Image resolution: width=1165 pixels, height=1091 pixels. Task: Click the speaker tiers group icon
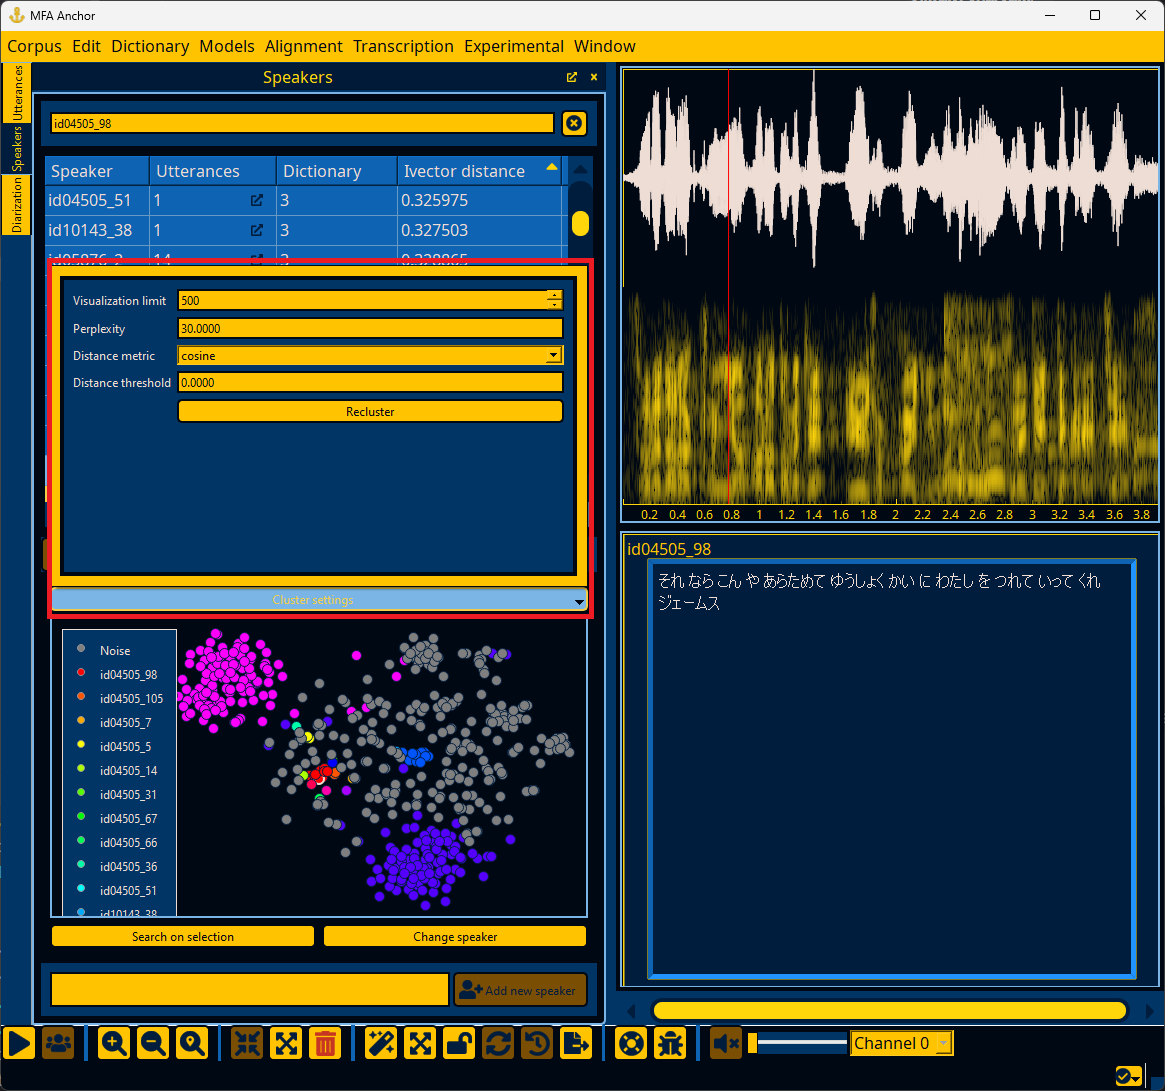point(58,1044)
